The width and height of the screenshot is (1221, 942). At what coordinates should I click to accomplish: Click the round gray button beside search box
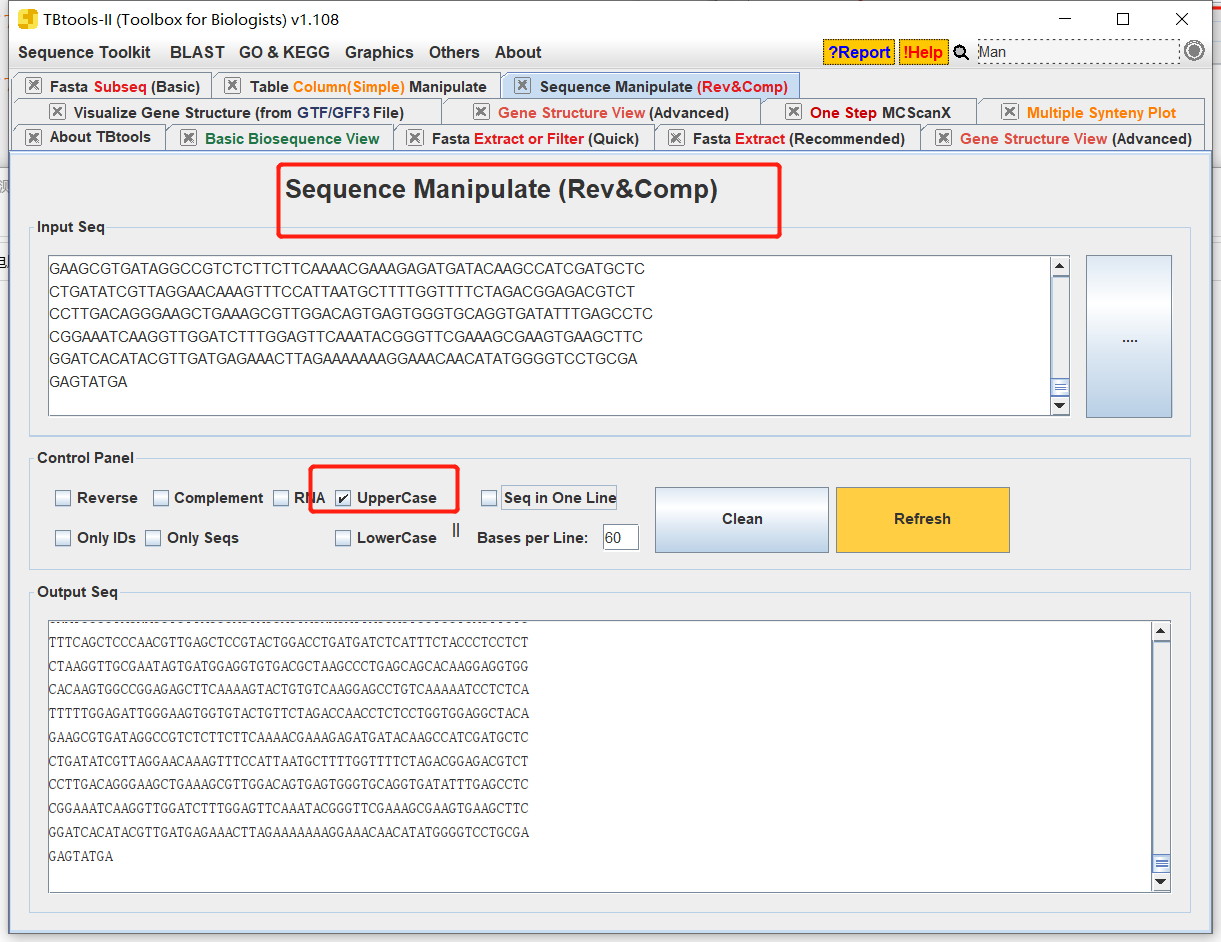1194,51
